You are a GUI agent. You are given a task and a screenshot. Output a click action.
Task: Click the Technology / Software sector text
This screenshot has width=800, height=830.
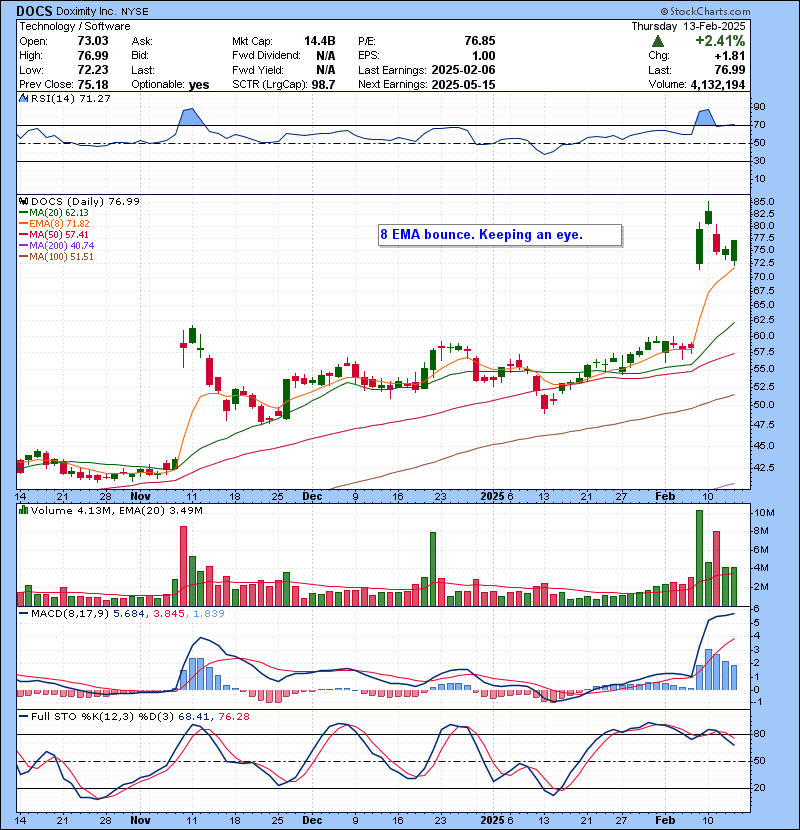[x=75, y=26]
